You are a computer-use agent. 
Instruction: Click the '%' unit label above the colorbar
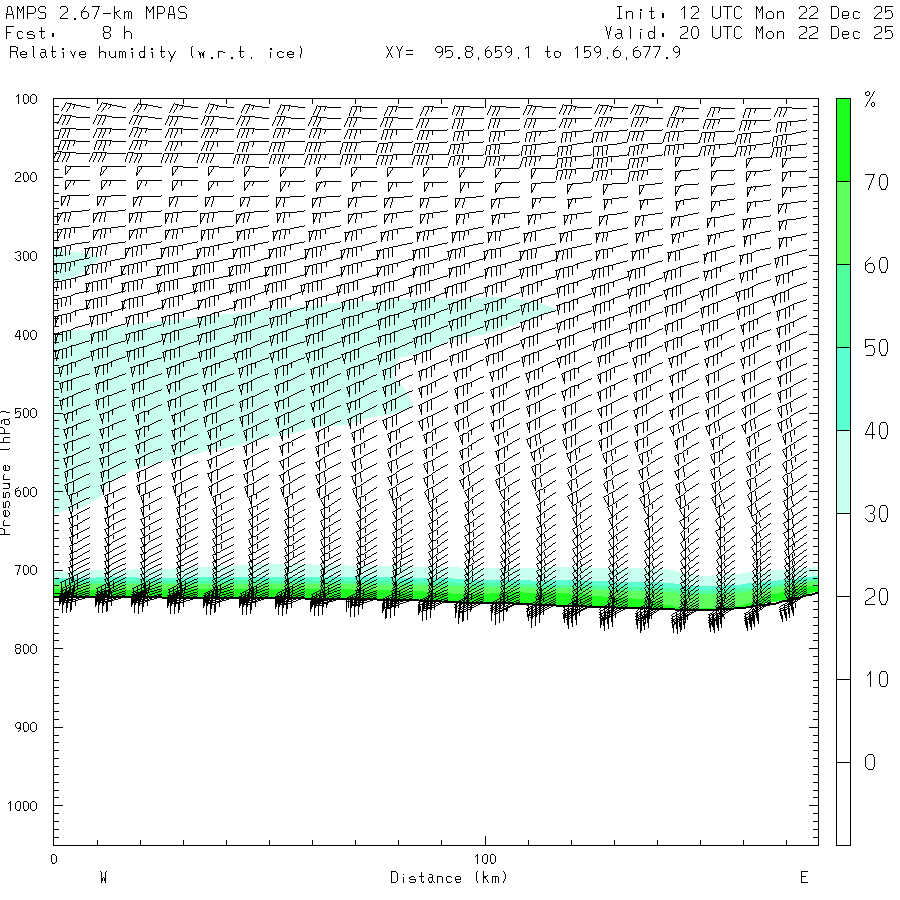(870, 100)
